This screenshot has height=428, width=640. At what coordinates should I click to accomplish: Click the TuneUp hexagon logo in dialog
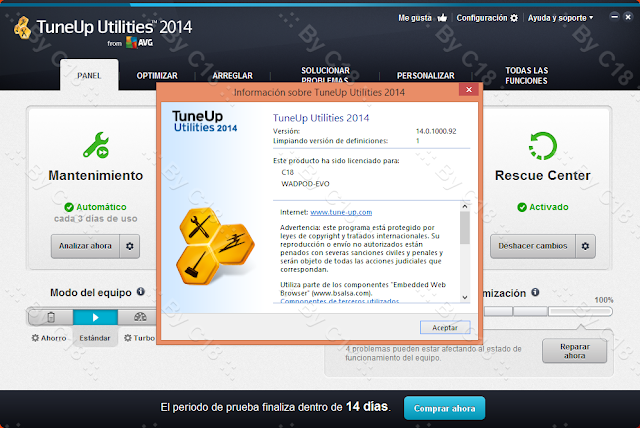(215, 246)
